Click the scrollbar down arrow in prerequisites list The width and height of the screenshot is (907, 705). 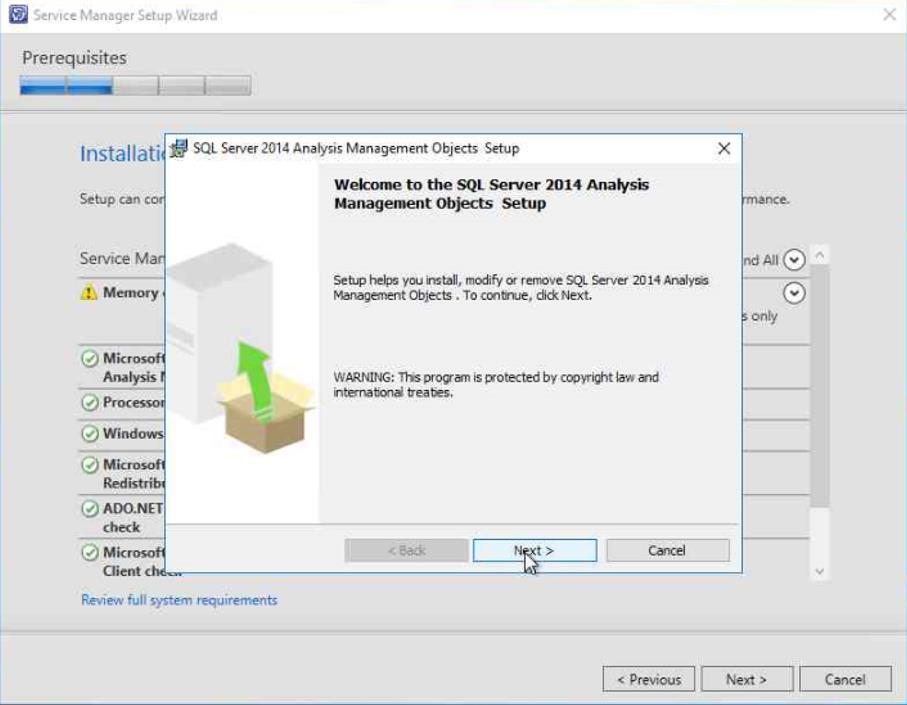click(x=820, y=571)
